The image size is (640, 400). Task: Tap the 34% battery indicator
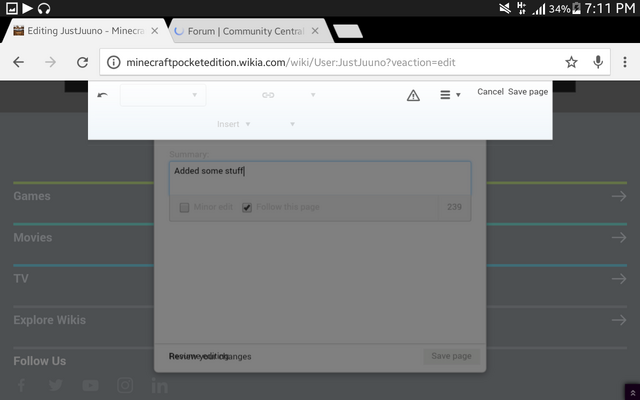pos(564,9)
